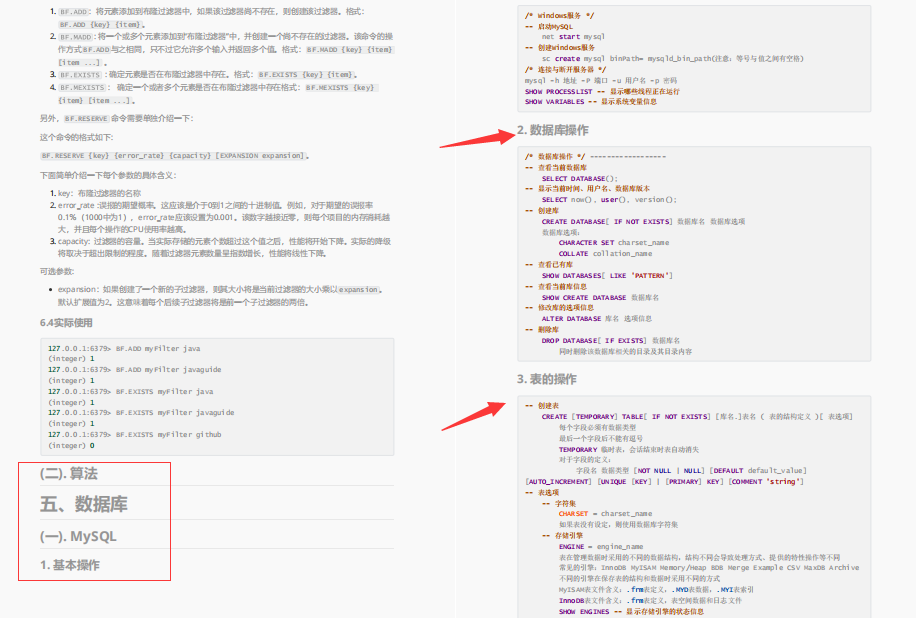The image size is (916, 618).
Task: Click the BF.MEXISTS command in list item 4
Action: (82, 88)
